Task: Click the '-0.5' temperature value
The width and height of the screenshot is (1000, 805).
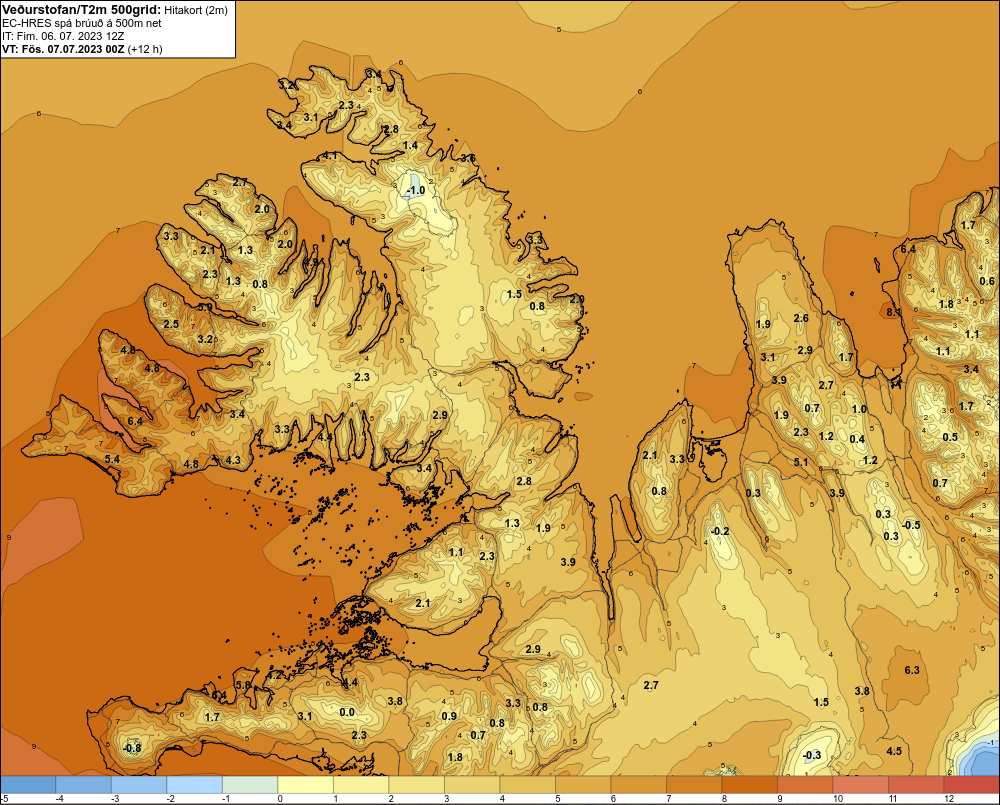Action: [x=911, y=525]
